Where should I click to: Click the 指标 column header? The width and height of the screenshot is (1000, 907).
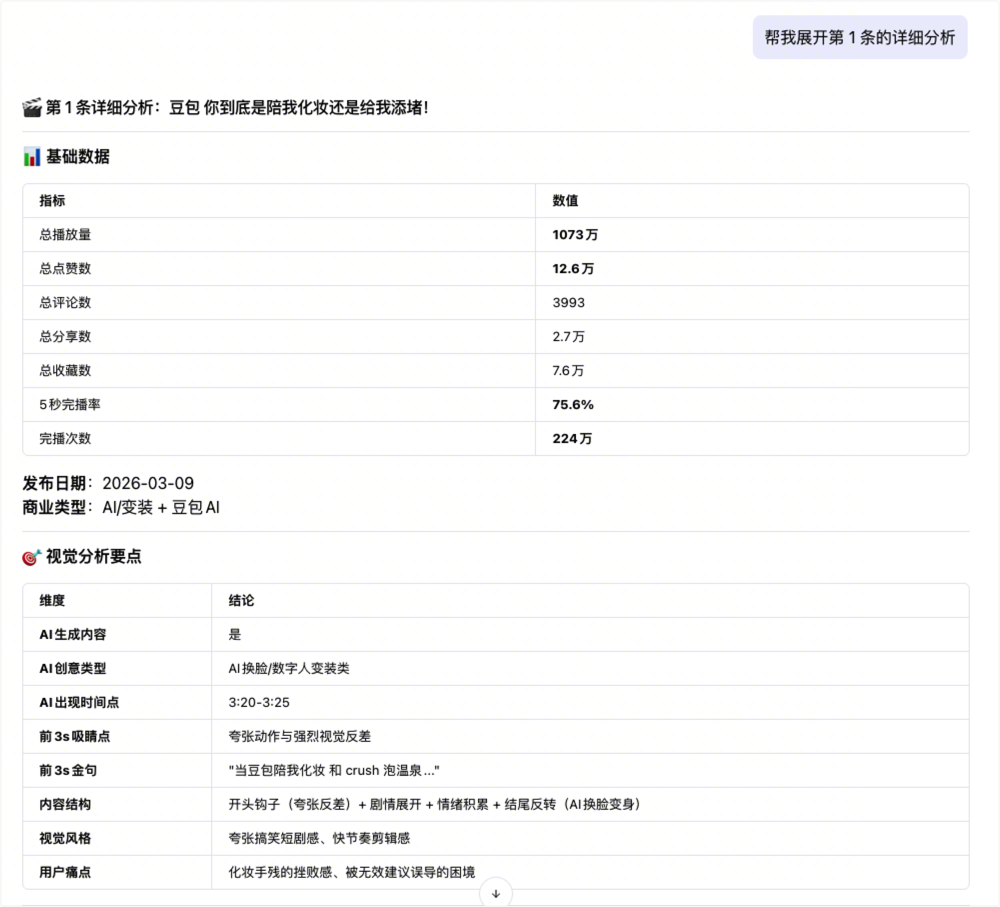coord(52,201)
